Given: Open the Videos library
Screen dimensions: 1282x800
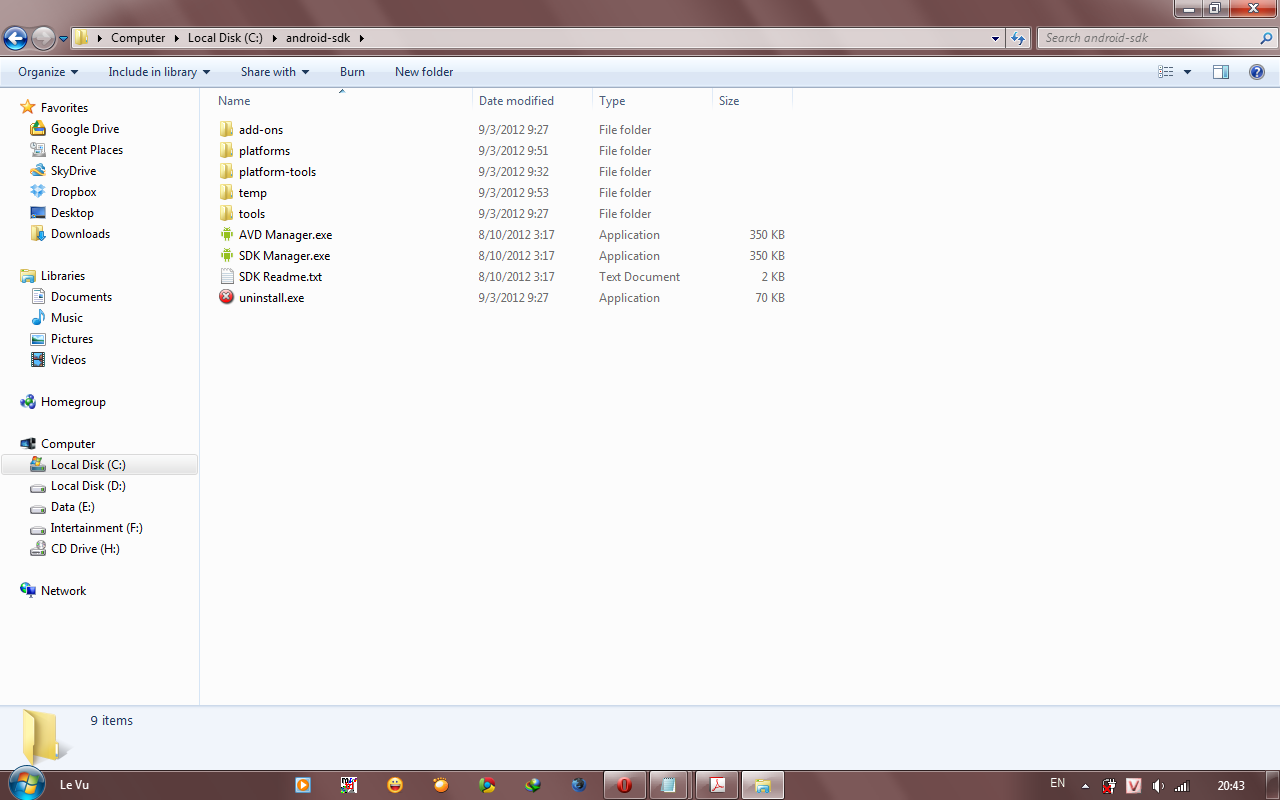Looking at the screenshot, I should pyautogui.click(x=69, y=360).
